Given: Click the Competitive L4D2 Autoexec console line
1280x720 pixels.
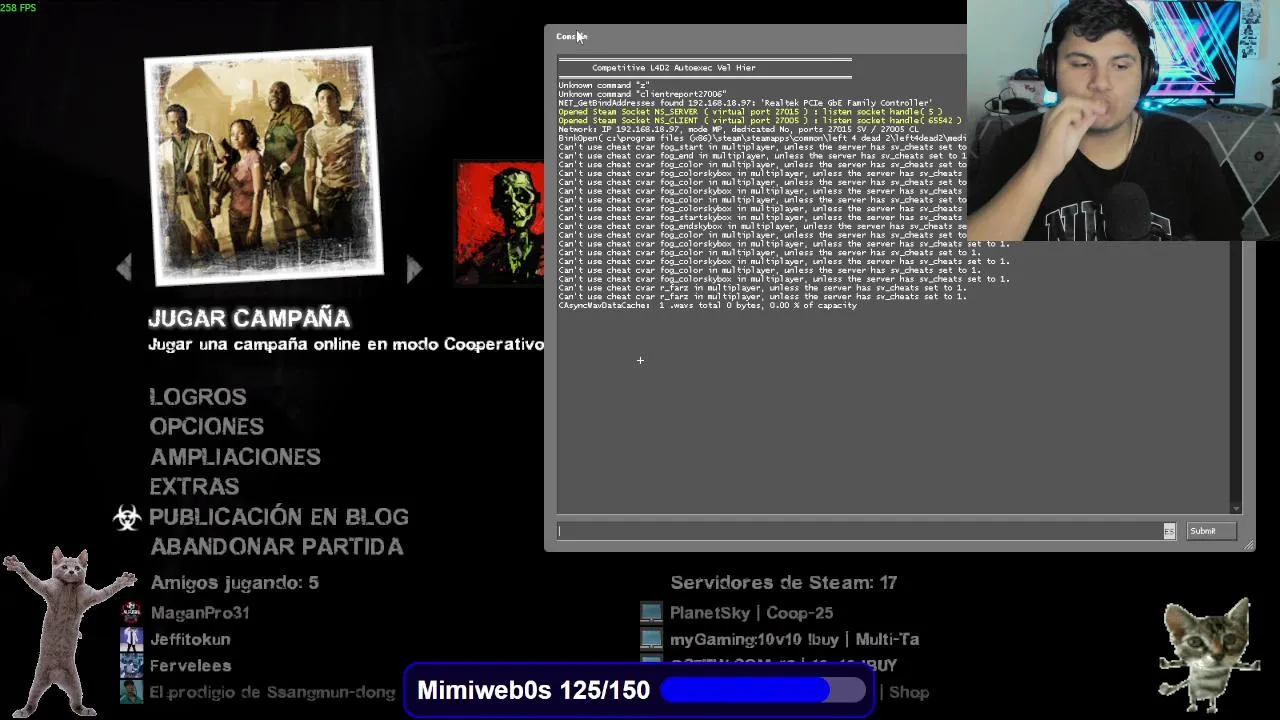Looking at the screenshot, I should click(674, 68).
